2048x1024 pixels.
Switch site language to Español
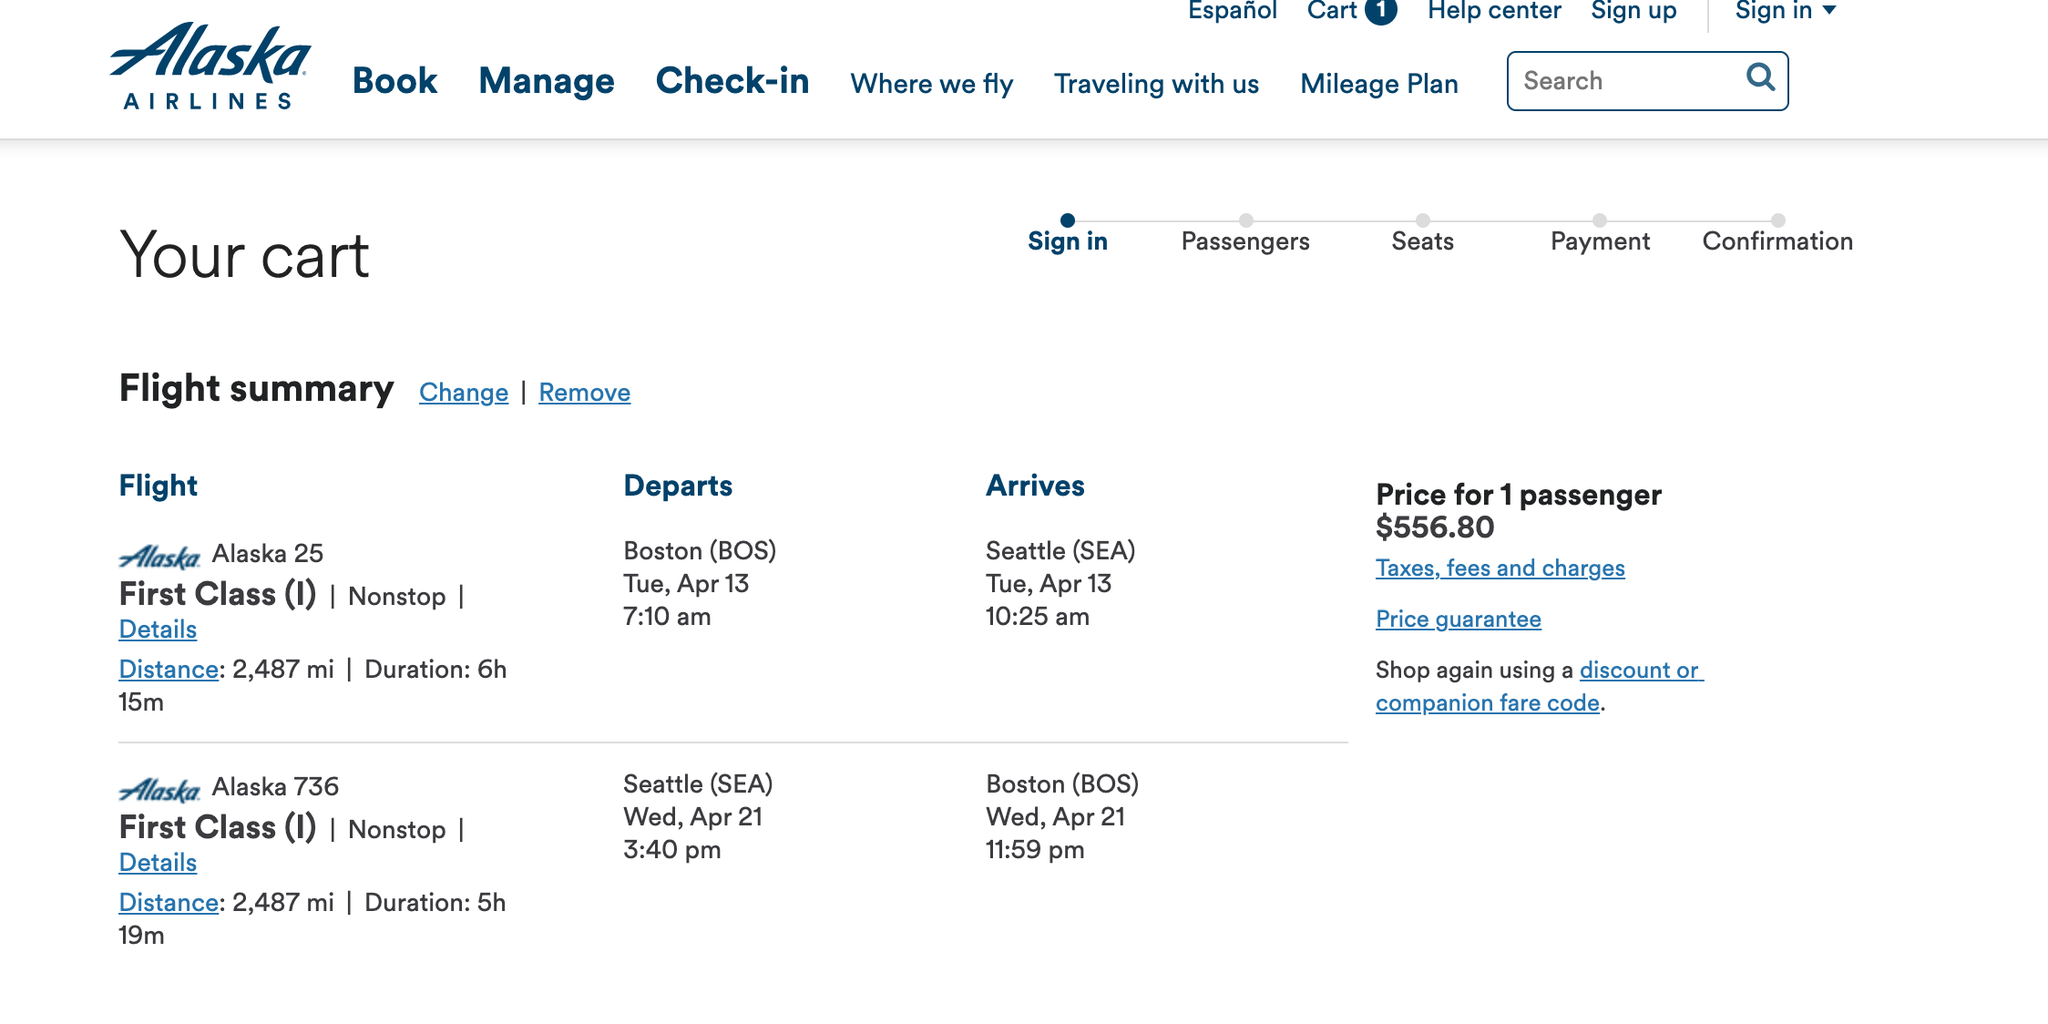[1232, 11]
